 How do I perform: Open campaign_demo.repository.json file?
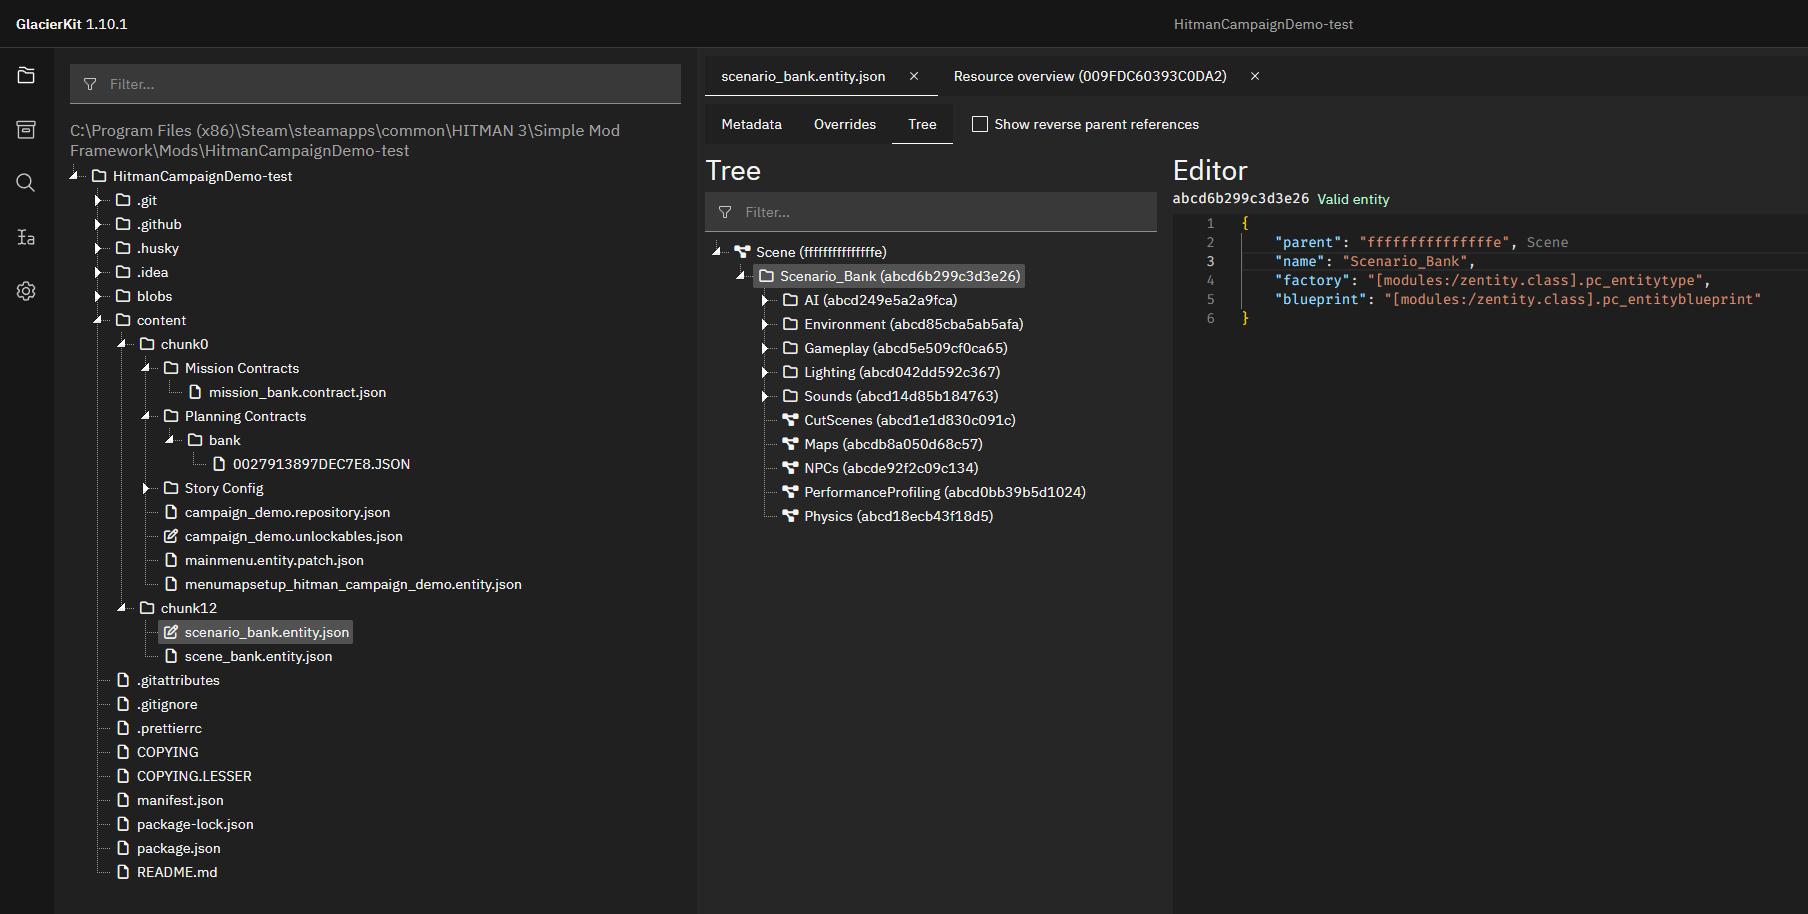(x=287, y=512)
